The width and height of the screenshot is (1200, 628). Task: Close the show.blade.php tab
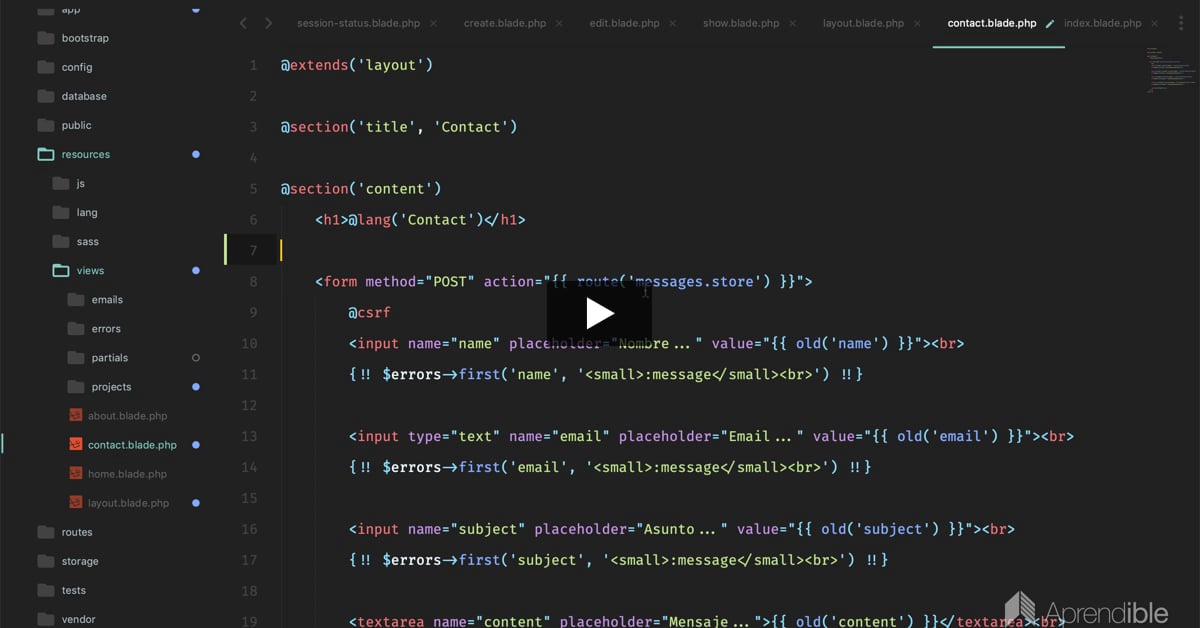[791, 23]
